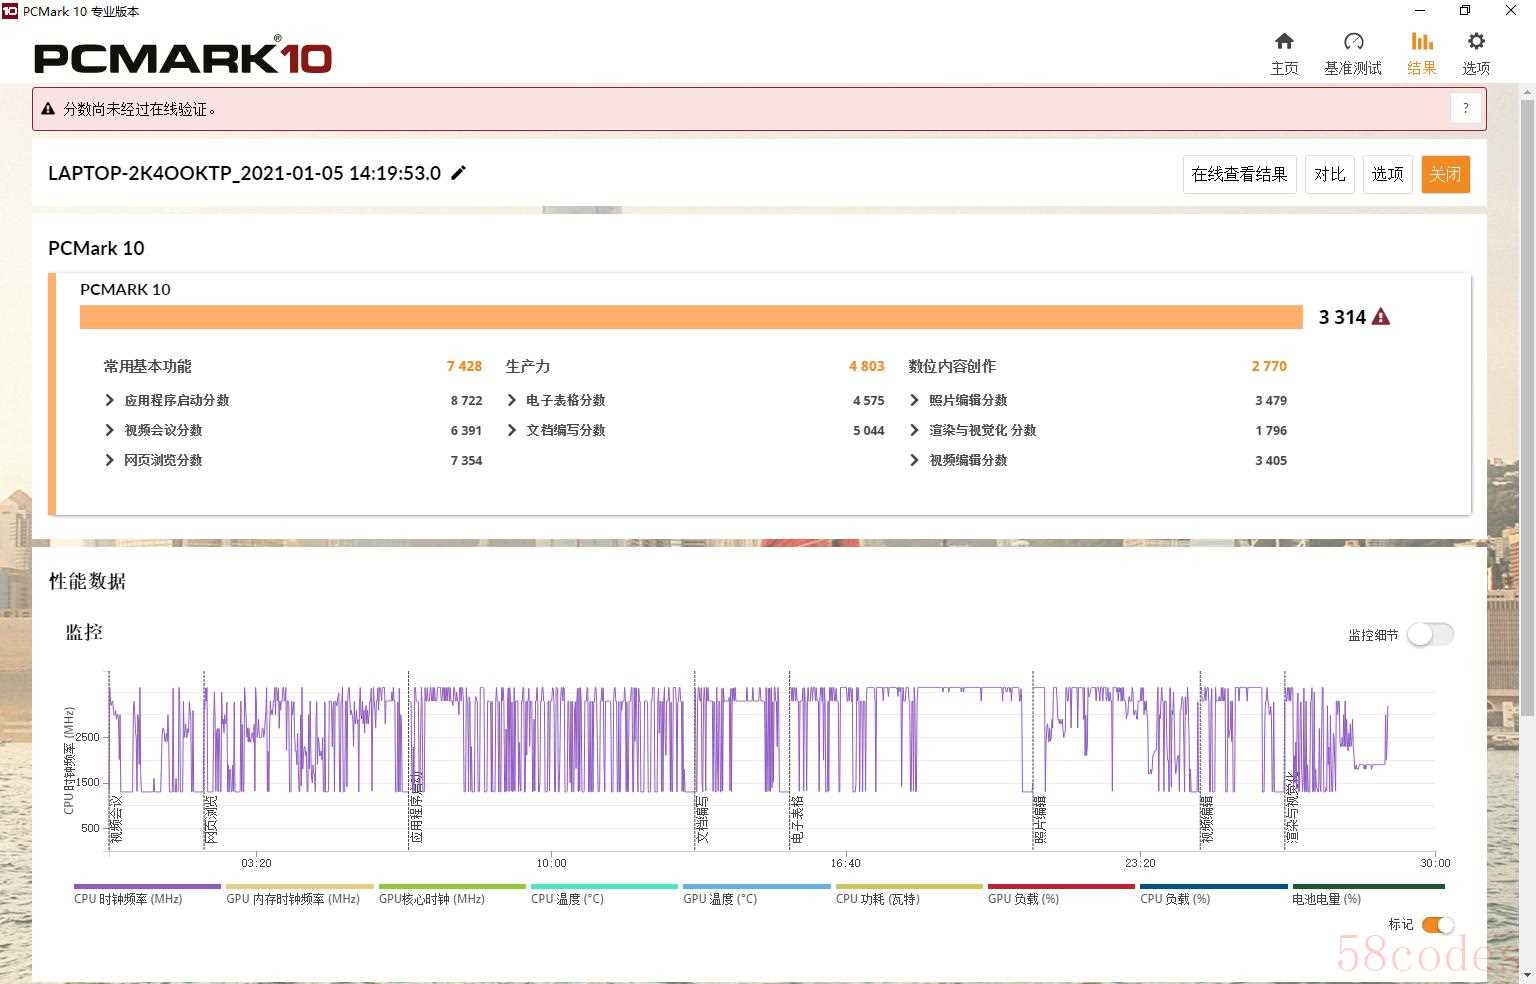The width and height of the screenshot is (1536, 984).
Task: Click the 8 722 app startup score value
Action: click(x=466, y=400)
